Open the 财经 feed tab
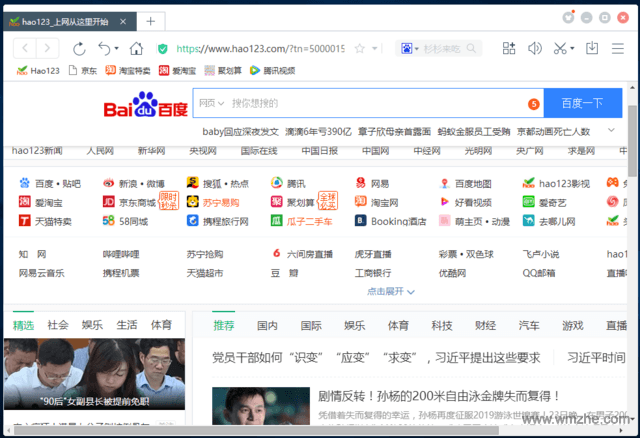This screenshot has width=640, height=438. point(485,325)
